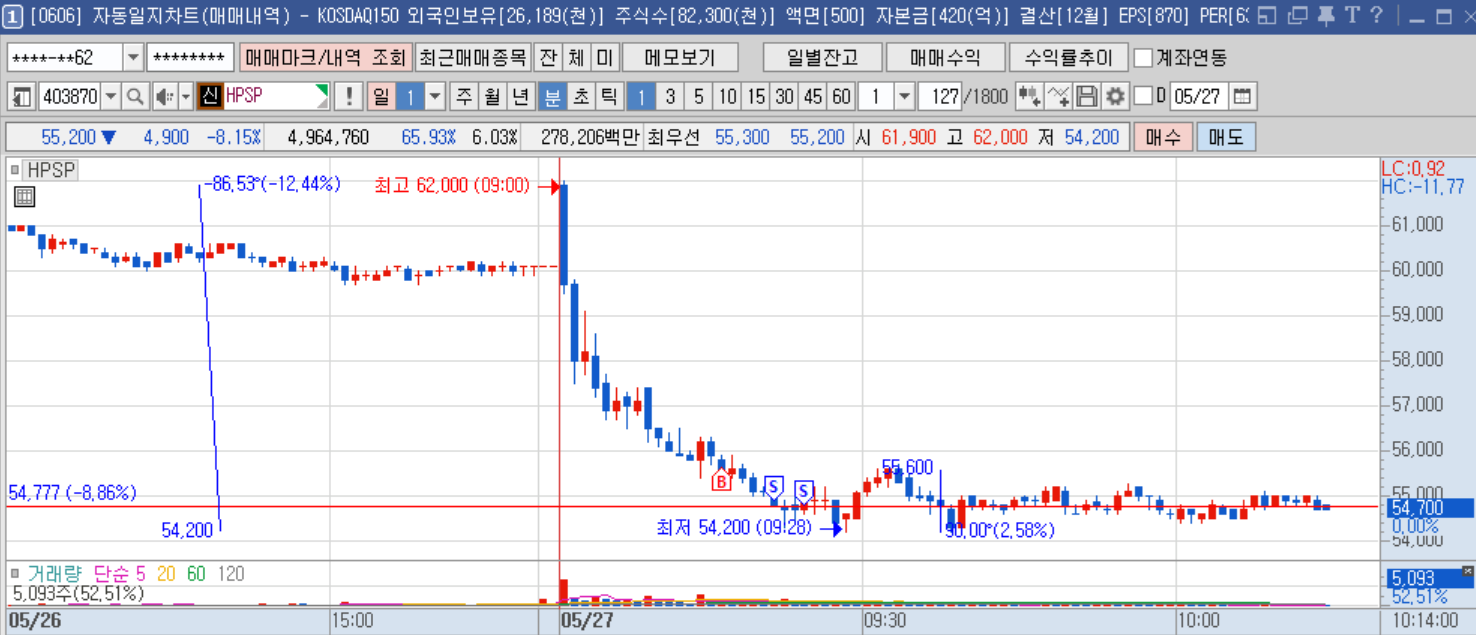The width and height of the screenshot is (1476, 635).
Task: Open chart settings gear icon
Action: (1115, 97)
